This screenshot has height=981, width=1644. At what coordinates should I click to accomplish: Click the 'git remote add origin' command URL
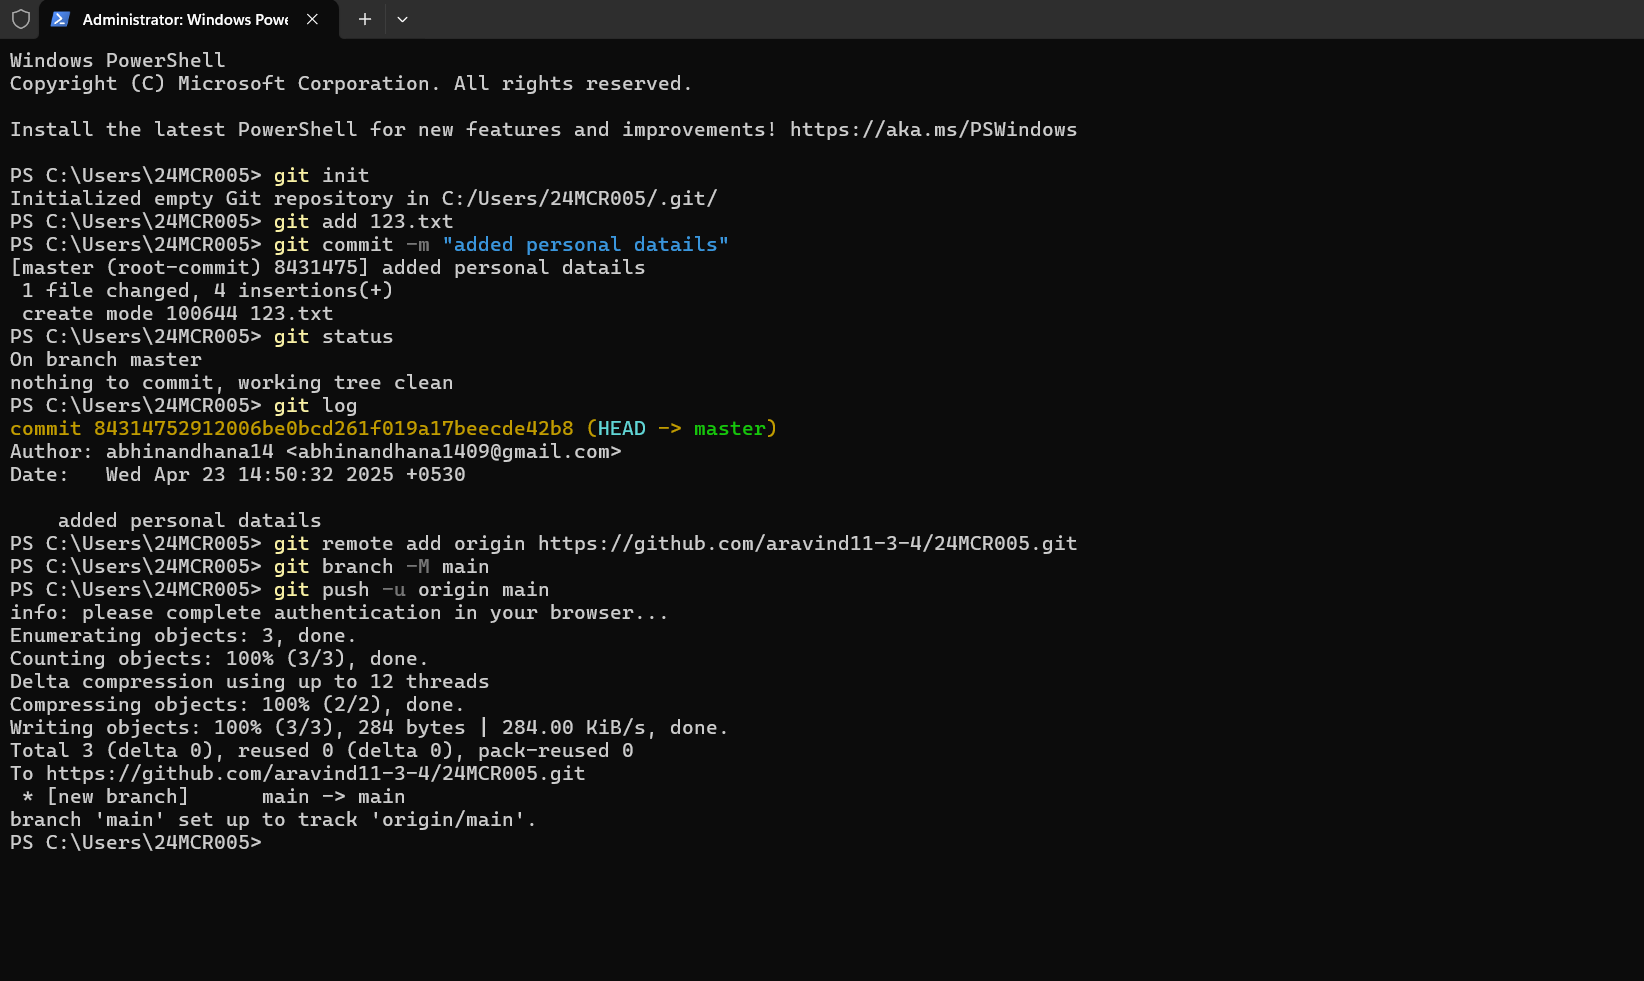click(x=807, y=544)
